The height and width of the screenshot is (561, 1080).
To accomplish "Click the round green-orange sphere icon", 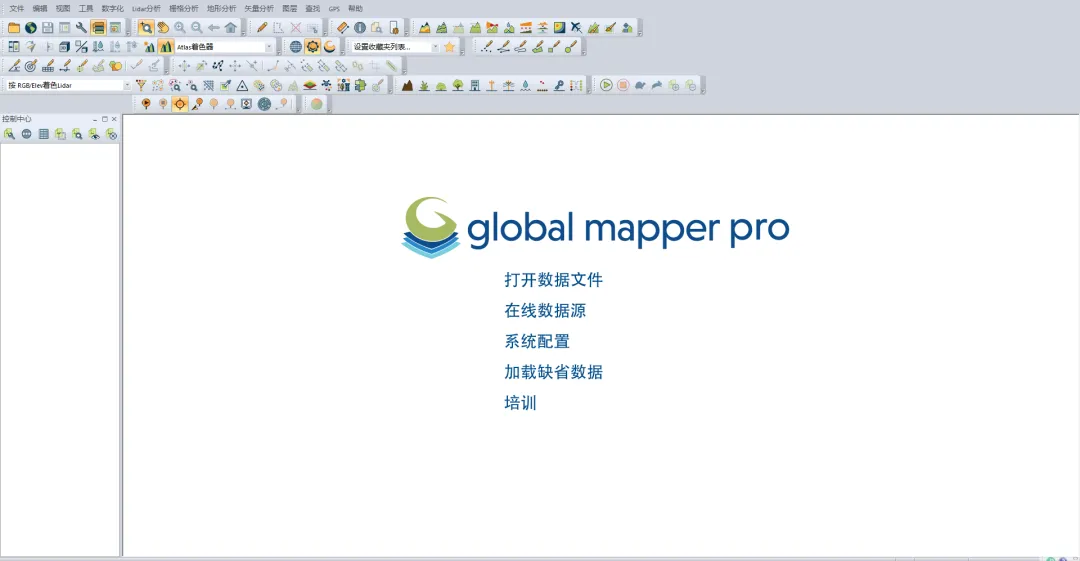I will tap(316, 104).
